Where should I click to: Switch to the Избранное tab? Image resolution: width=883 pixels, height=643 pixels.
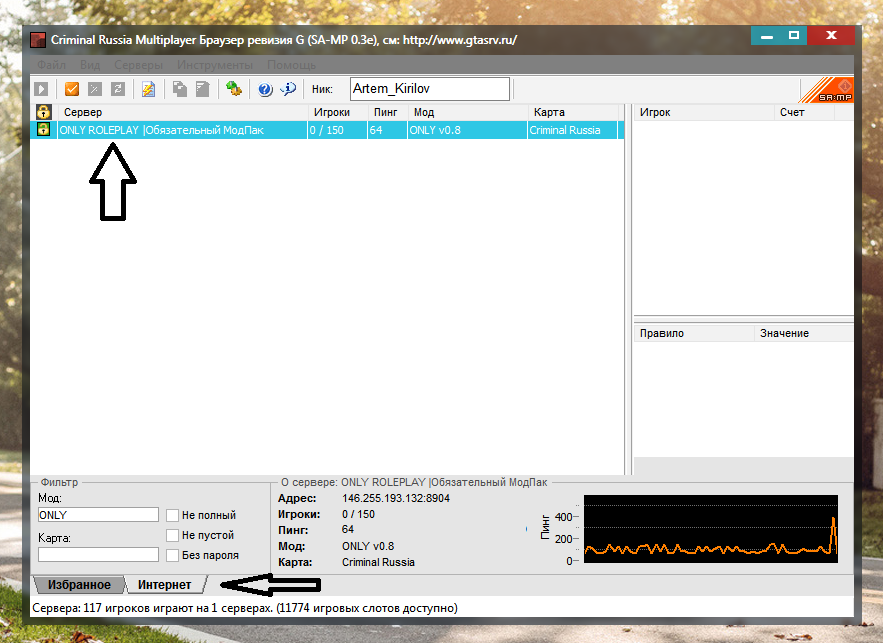point(79,584)
